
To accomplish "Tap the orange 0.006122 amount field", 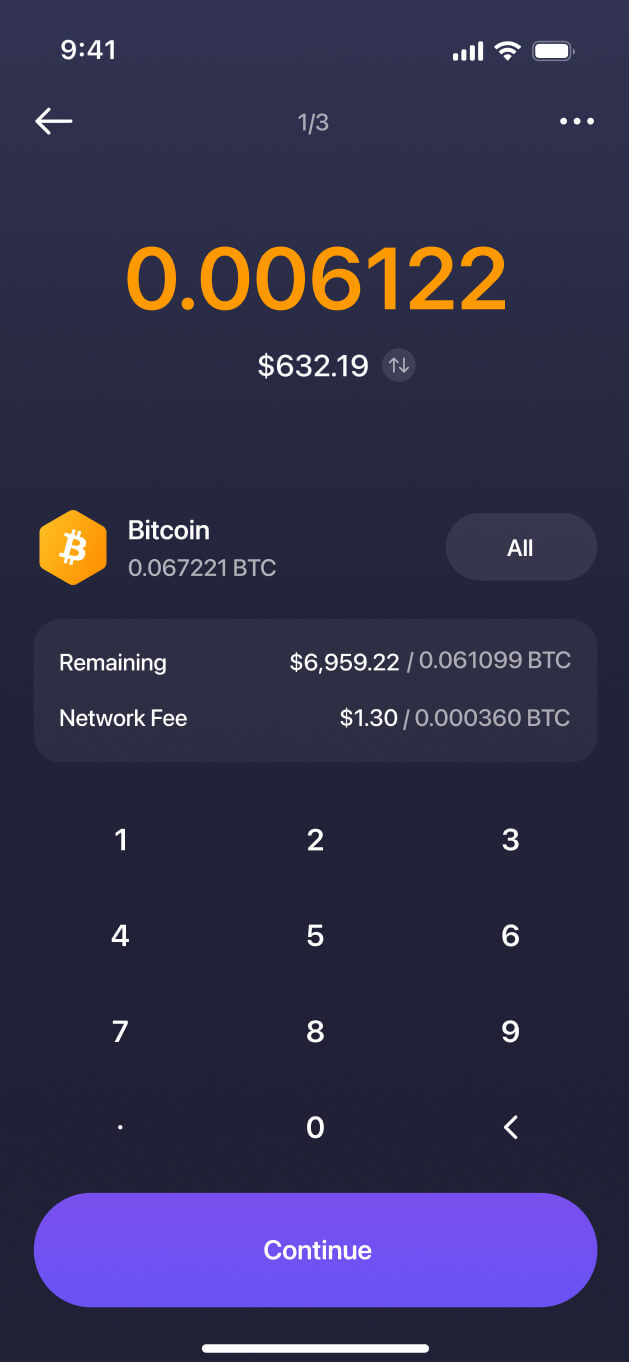I will [x=316, y=279].
